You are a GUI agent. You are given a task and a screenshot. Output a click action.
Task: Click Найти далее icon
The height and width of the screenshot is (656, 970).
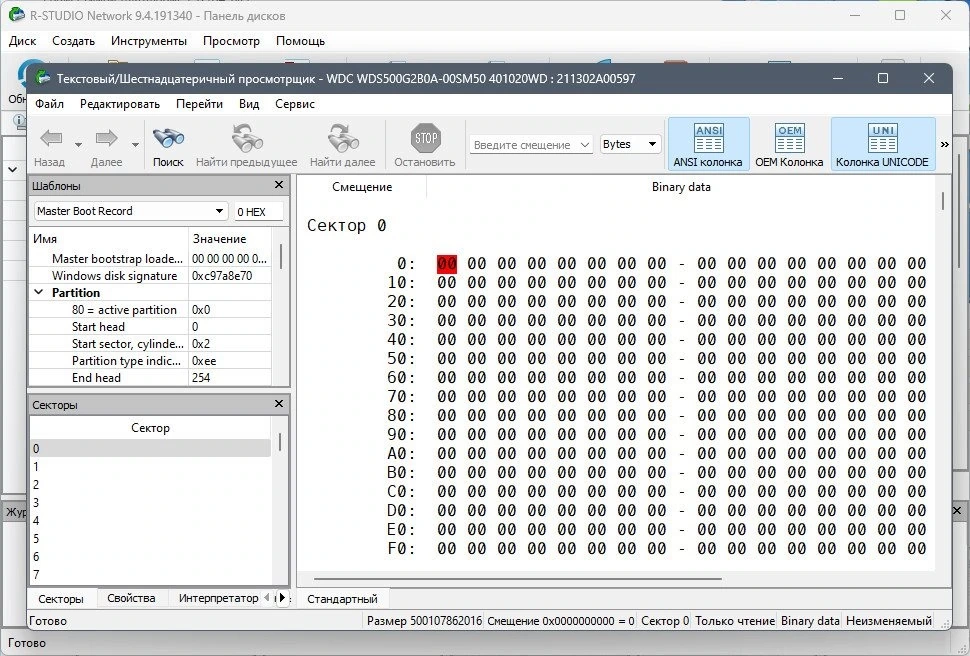coord(343,139)
